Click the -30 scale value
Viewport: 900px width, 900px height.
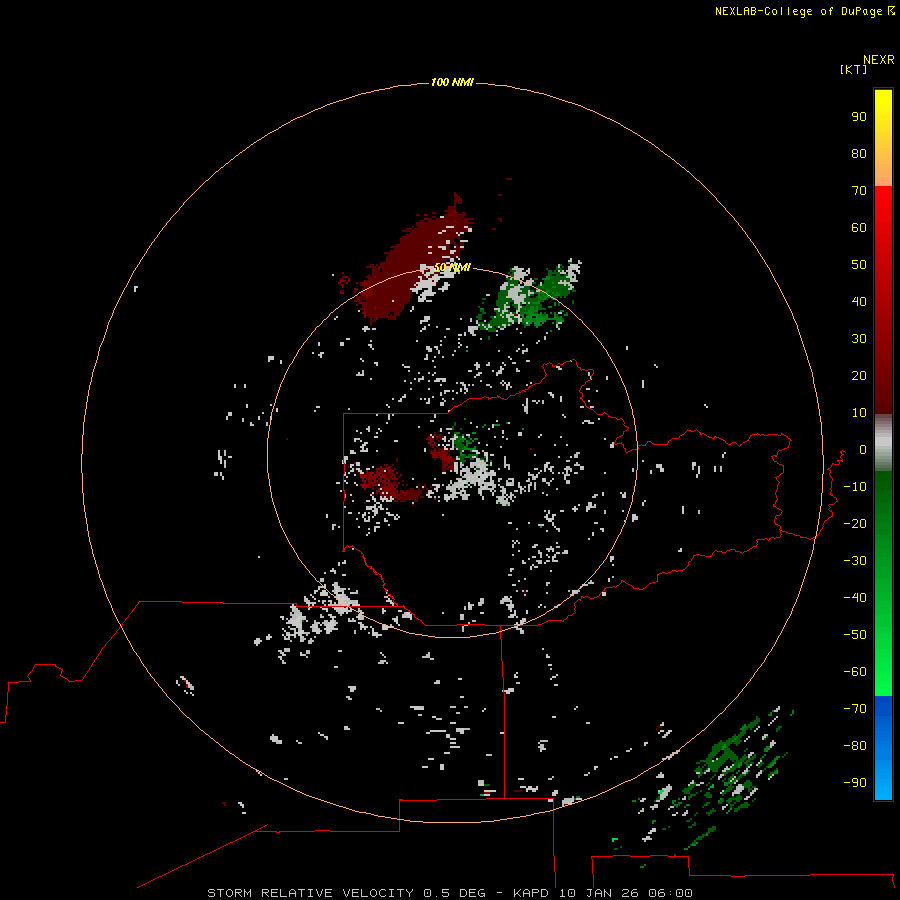855,561
